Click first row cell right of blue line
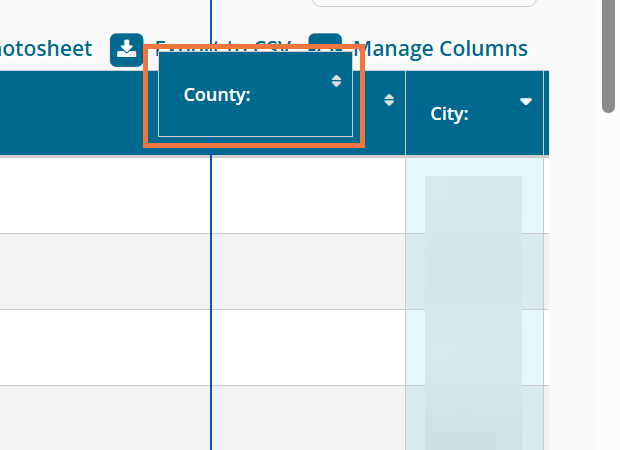The height and width of the screenshot is (450, 620). point(308,195)
